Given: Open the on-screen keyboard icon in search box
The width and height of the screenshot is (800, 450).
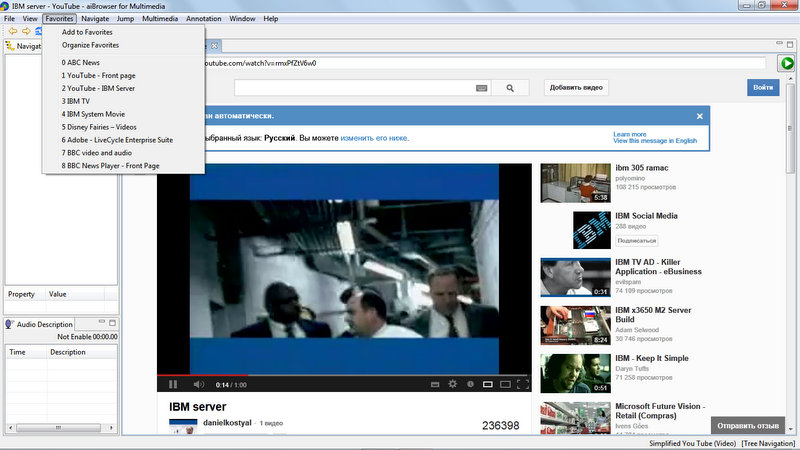Looking at the screenshot, I should pyautogui.click(x=481, y=88).
